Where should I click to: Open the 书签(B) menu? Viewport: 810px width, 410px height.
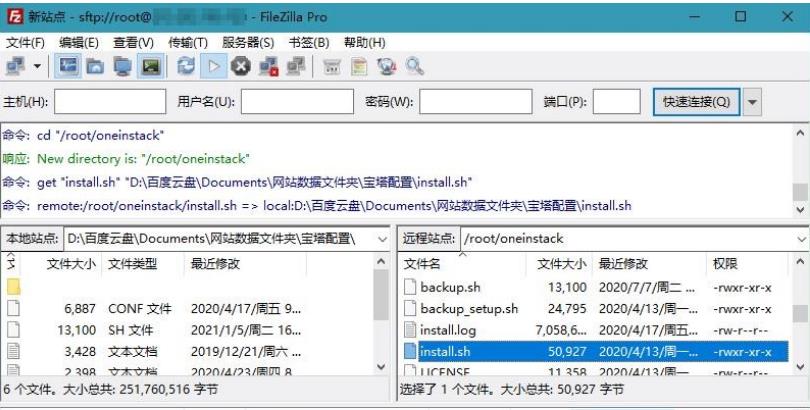click(x=309, y=43)
